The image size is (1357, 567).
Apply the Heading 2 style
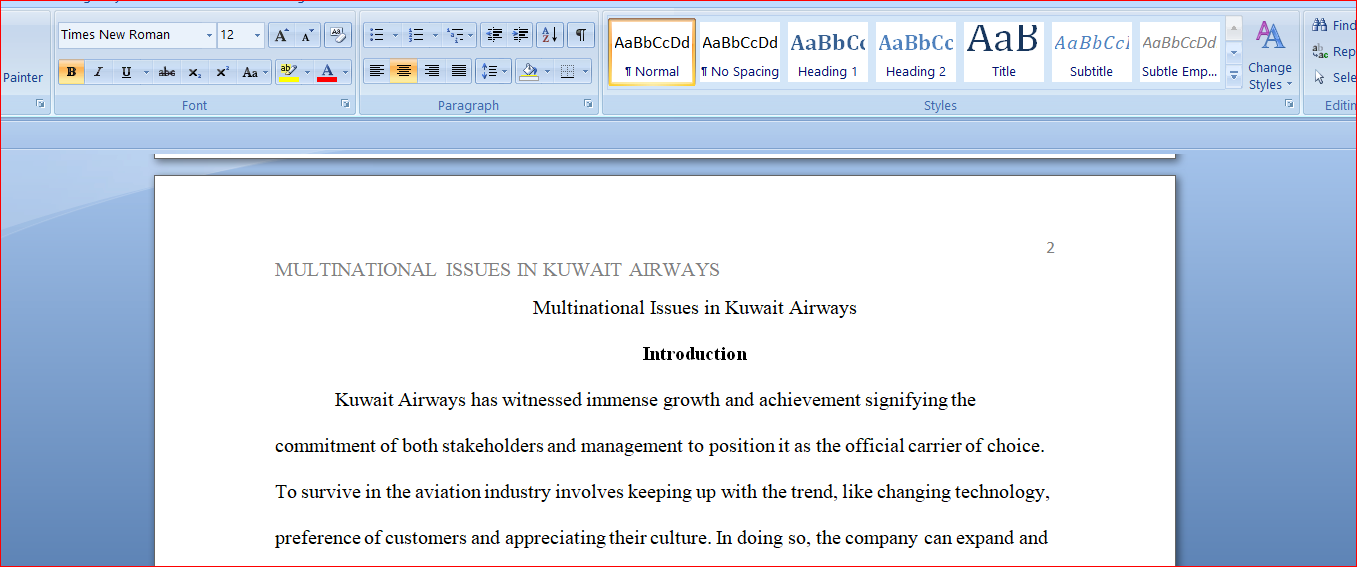(916, 52)
